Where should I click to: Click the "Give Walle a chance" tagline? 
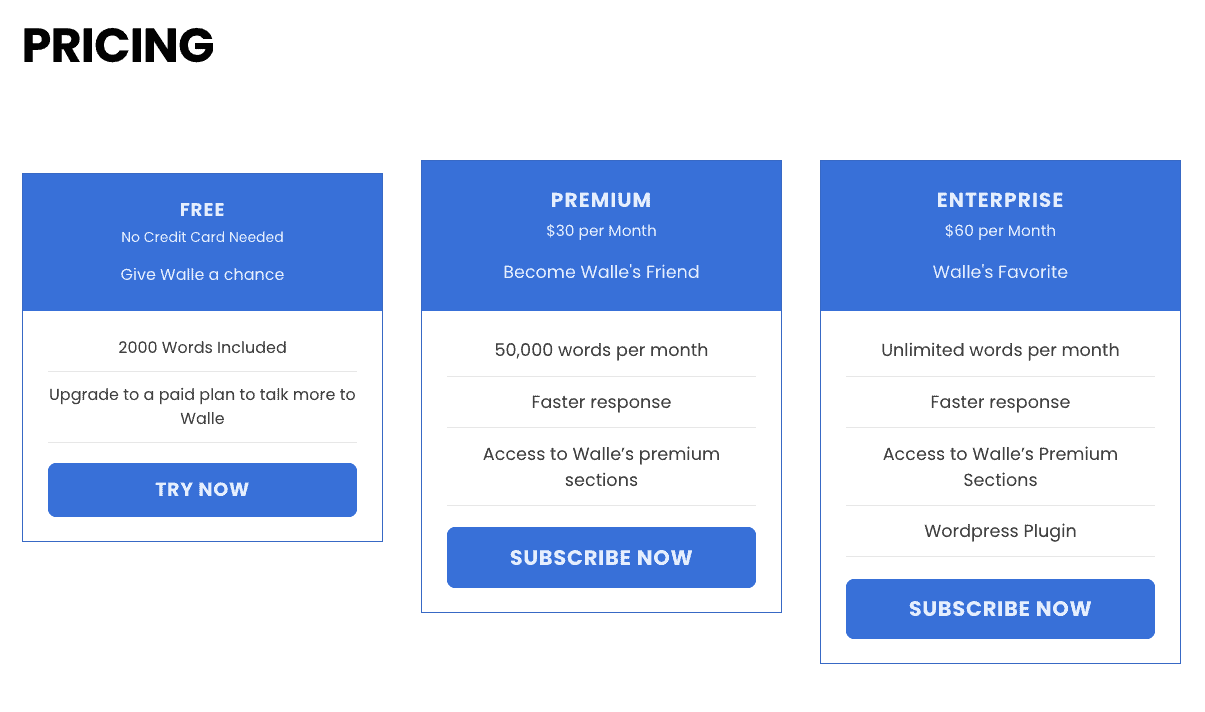[x=202, y=275]
